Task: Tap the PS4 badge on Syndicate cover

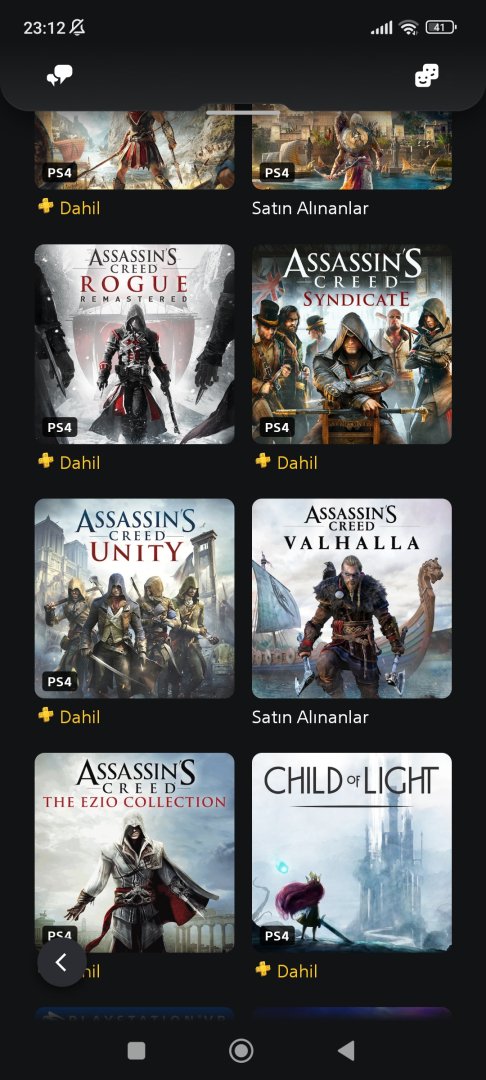Action: (277, 427)
